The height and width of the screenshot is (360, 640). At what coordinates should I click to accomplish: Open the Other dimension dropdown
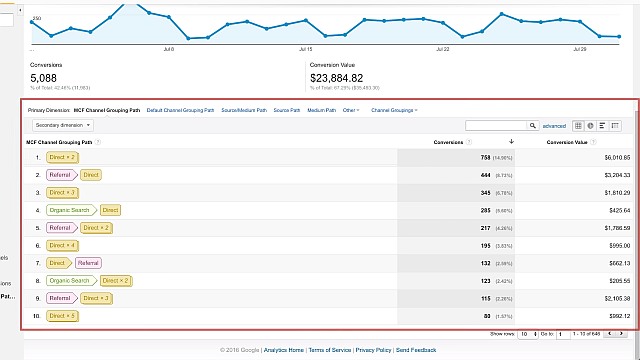pos(351,110)
